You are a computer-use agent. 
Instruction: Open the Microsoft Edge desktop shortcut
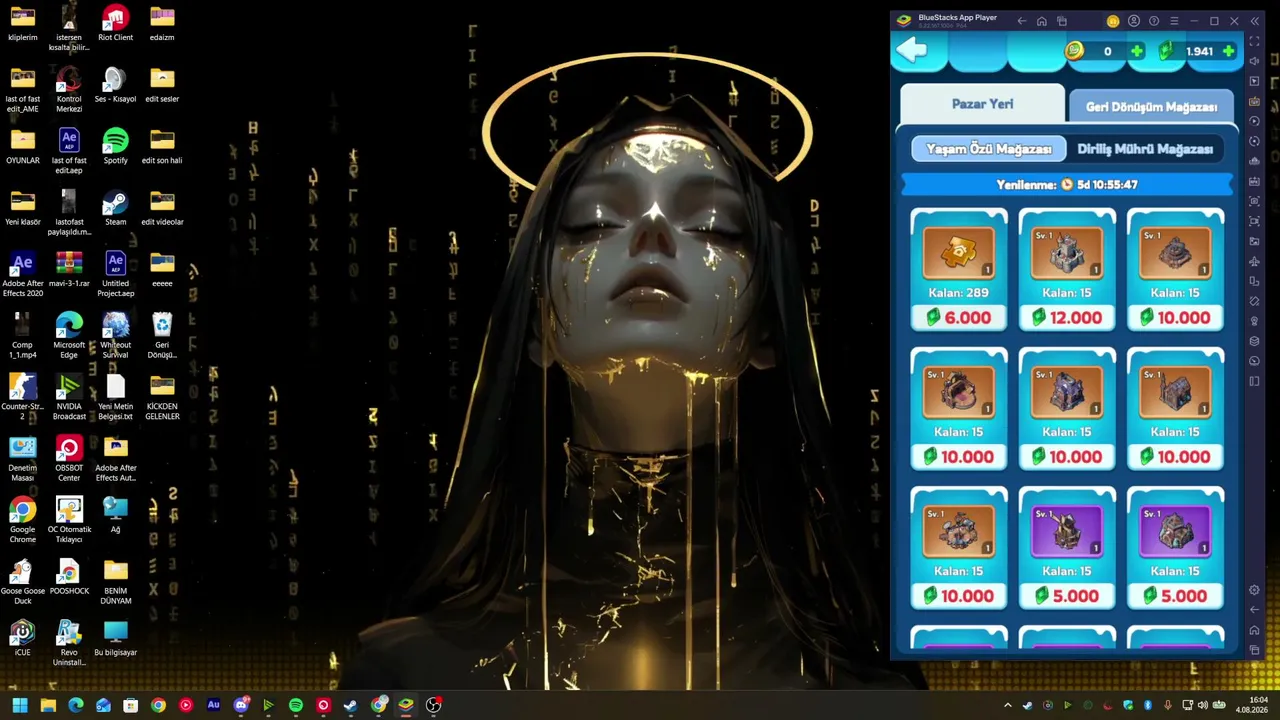[69, 335]
